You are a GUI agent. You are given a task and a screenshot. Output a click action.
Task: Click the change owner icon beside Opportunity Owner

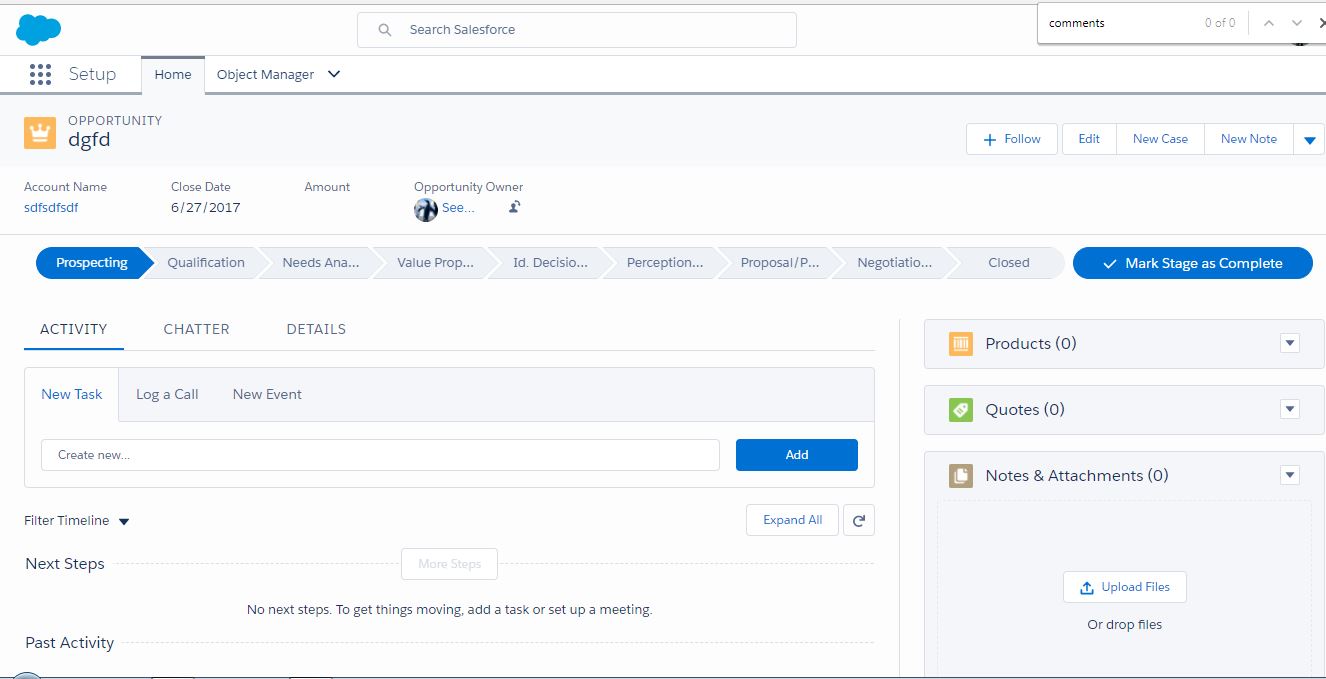pyautogui.click(x=513, y=207)
